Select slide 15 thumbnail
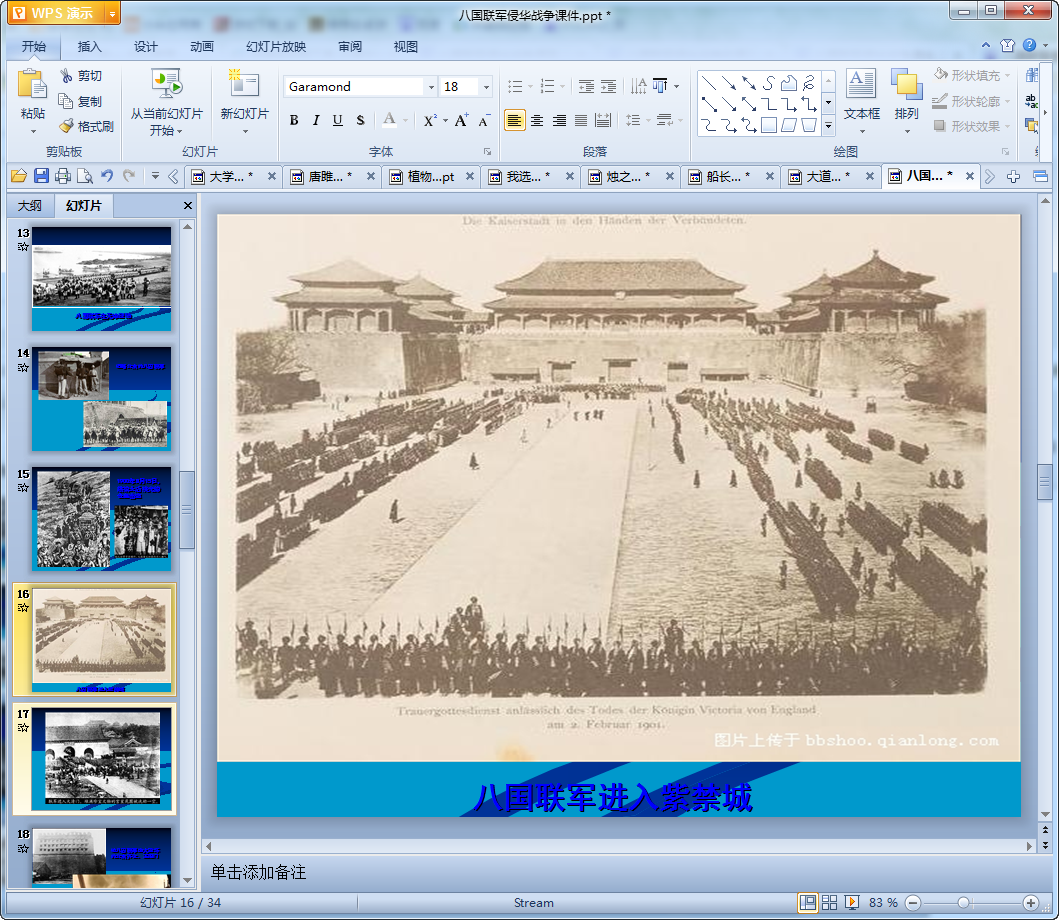The height and width of the screenshot is (920, 1059). [101, 519]
